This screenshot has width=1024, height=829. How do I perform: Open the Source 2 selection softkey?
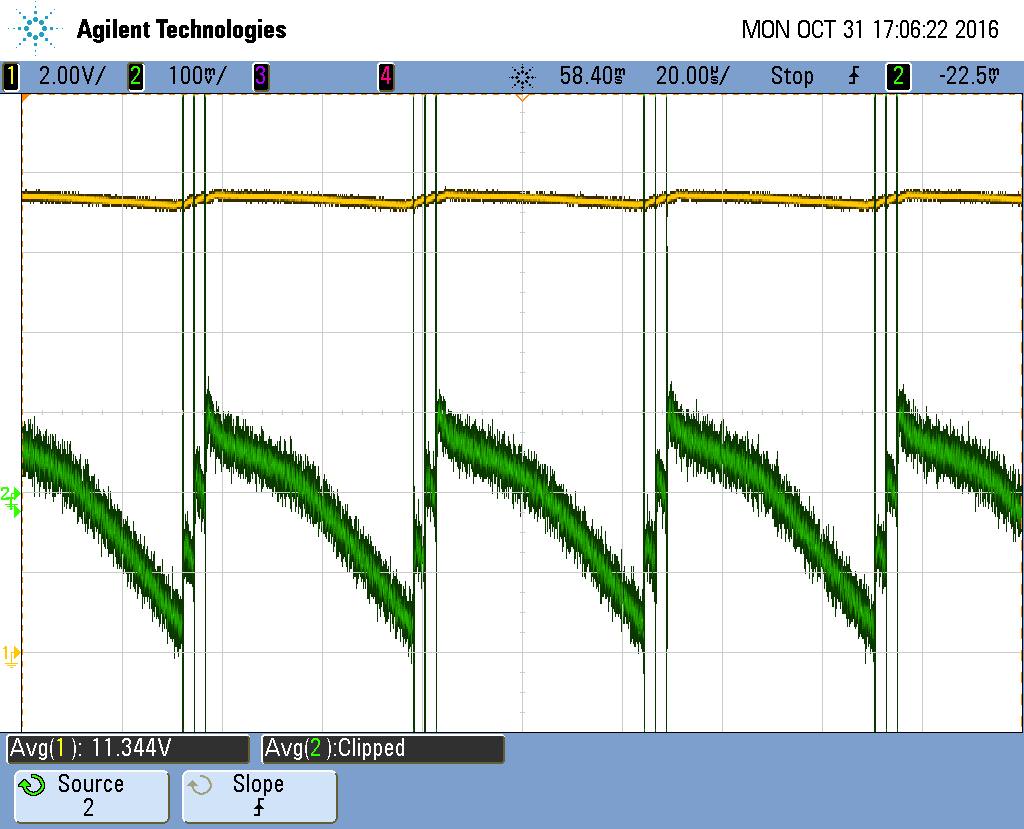pyautogui.click(x=90, y=796)
